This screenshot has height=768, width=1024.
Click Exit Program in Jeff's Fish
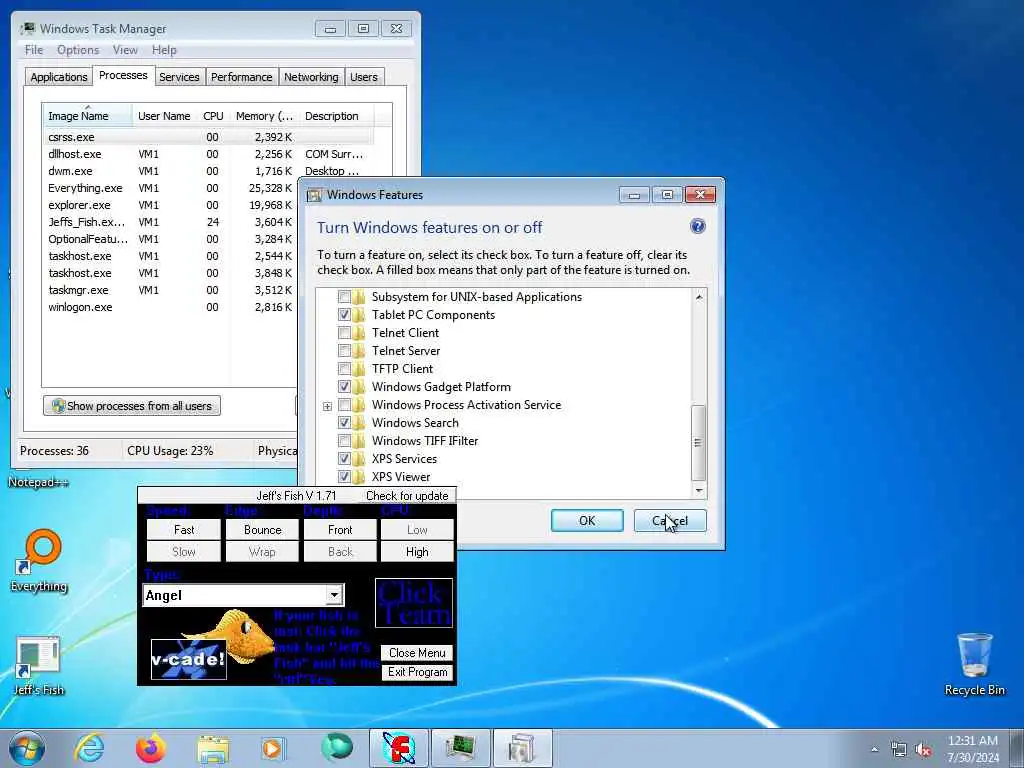pyautogui.click(x=417, y=672)
